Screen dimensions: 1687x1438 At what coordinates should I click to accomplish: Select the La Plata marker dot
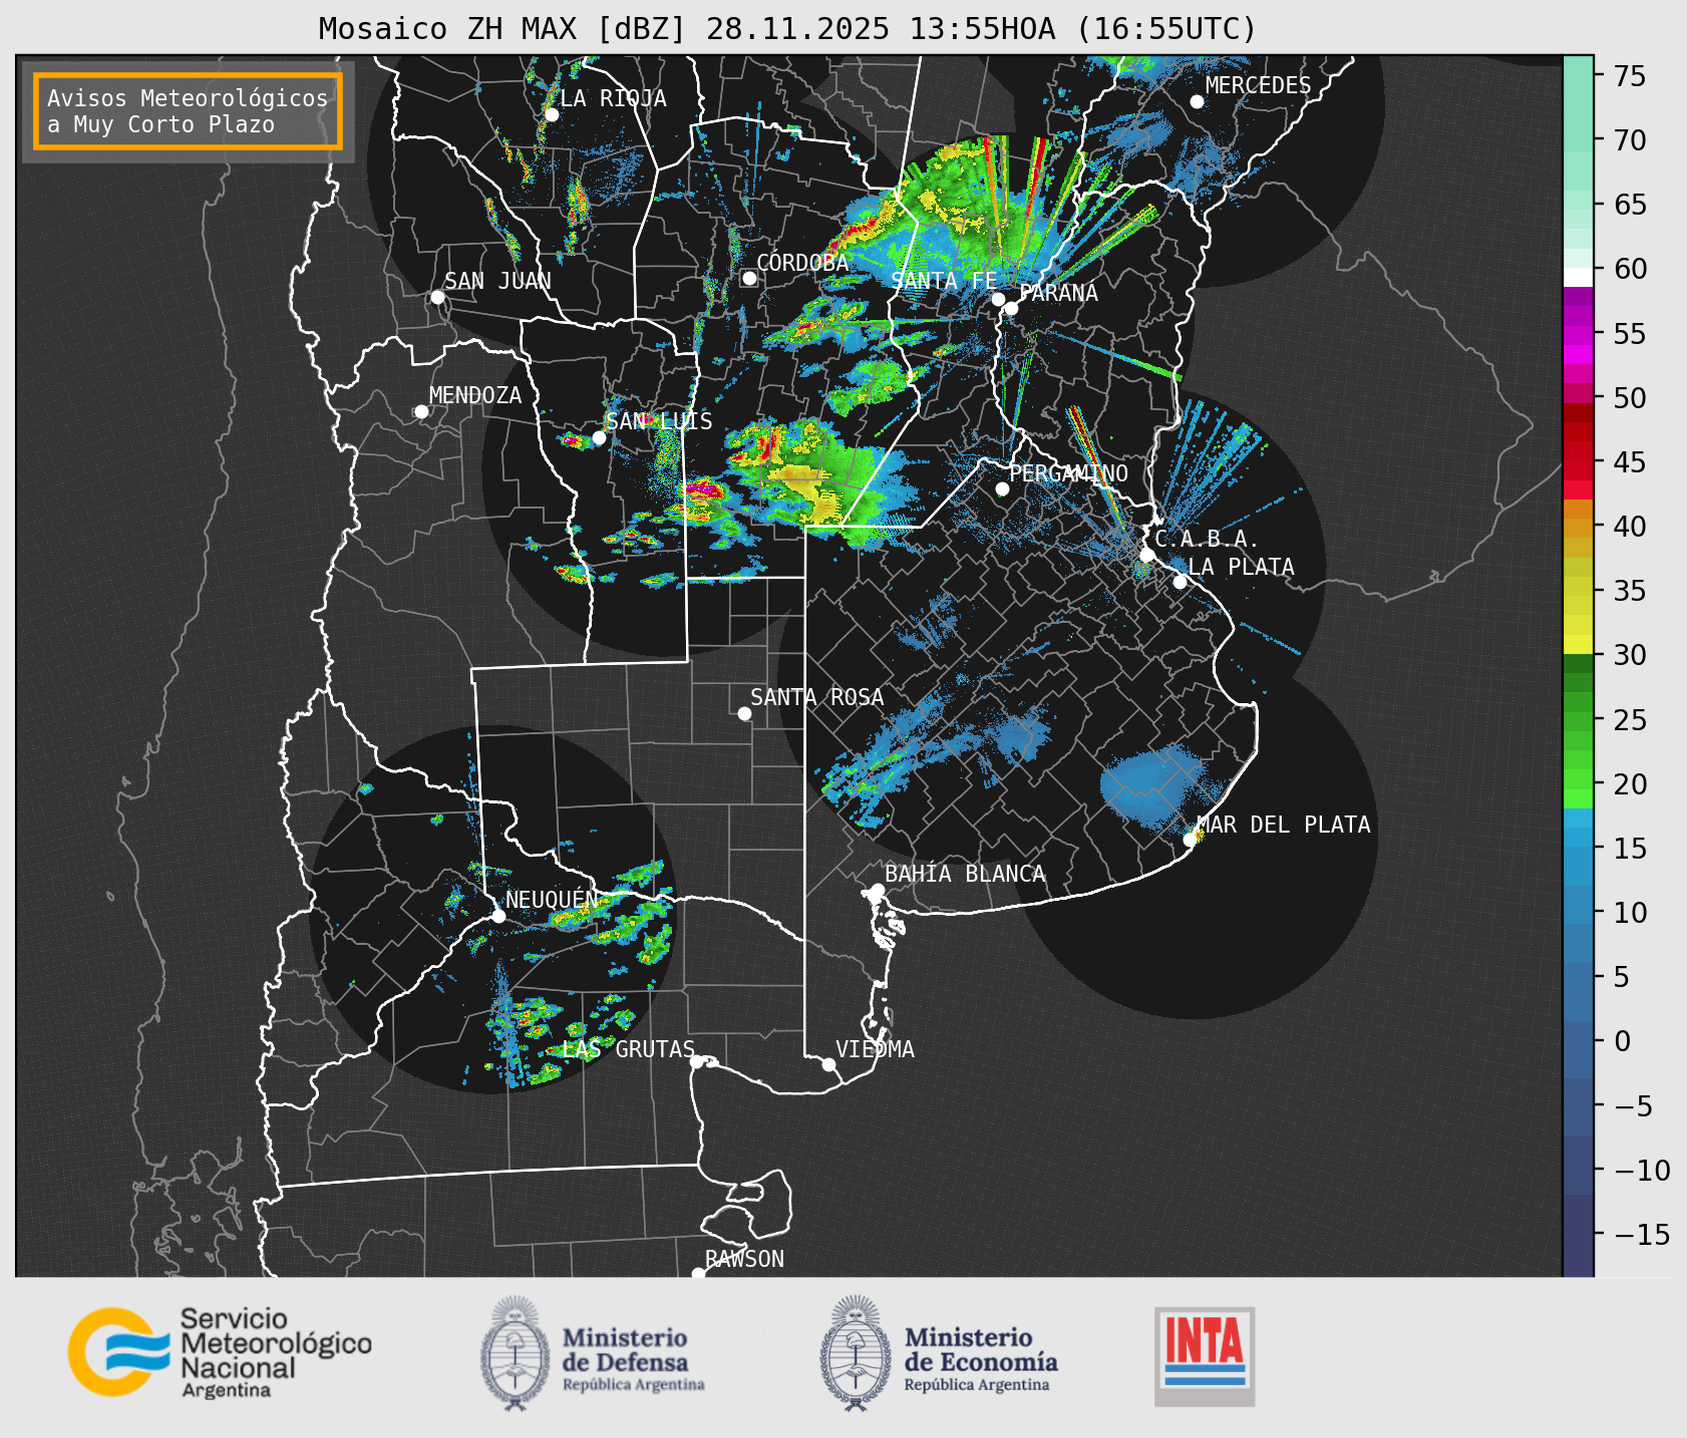(x=1180, y=582)
